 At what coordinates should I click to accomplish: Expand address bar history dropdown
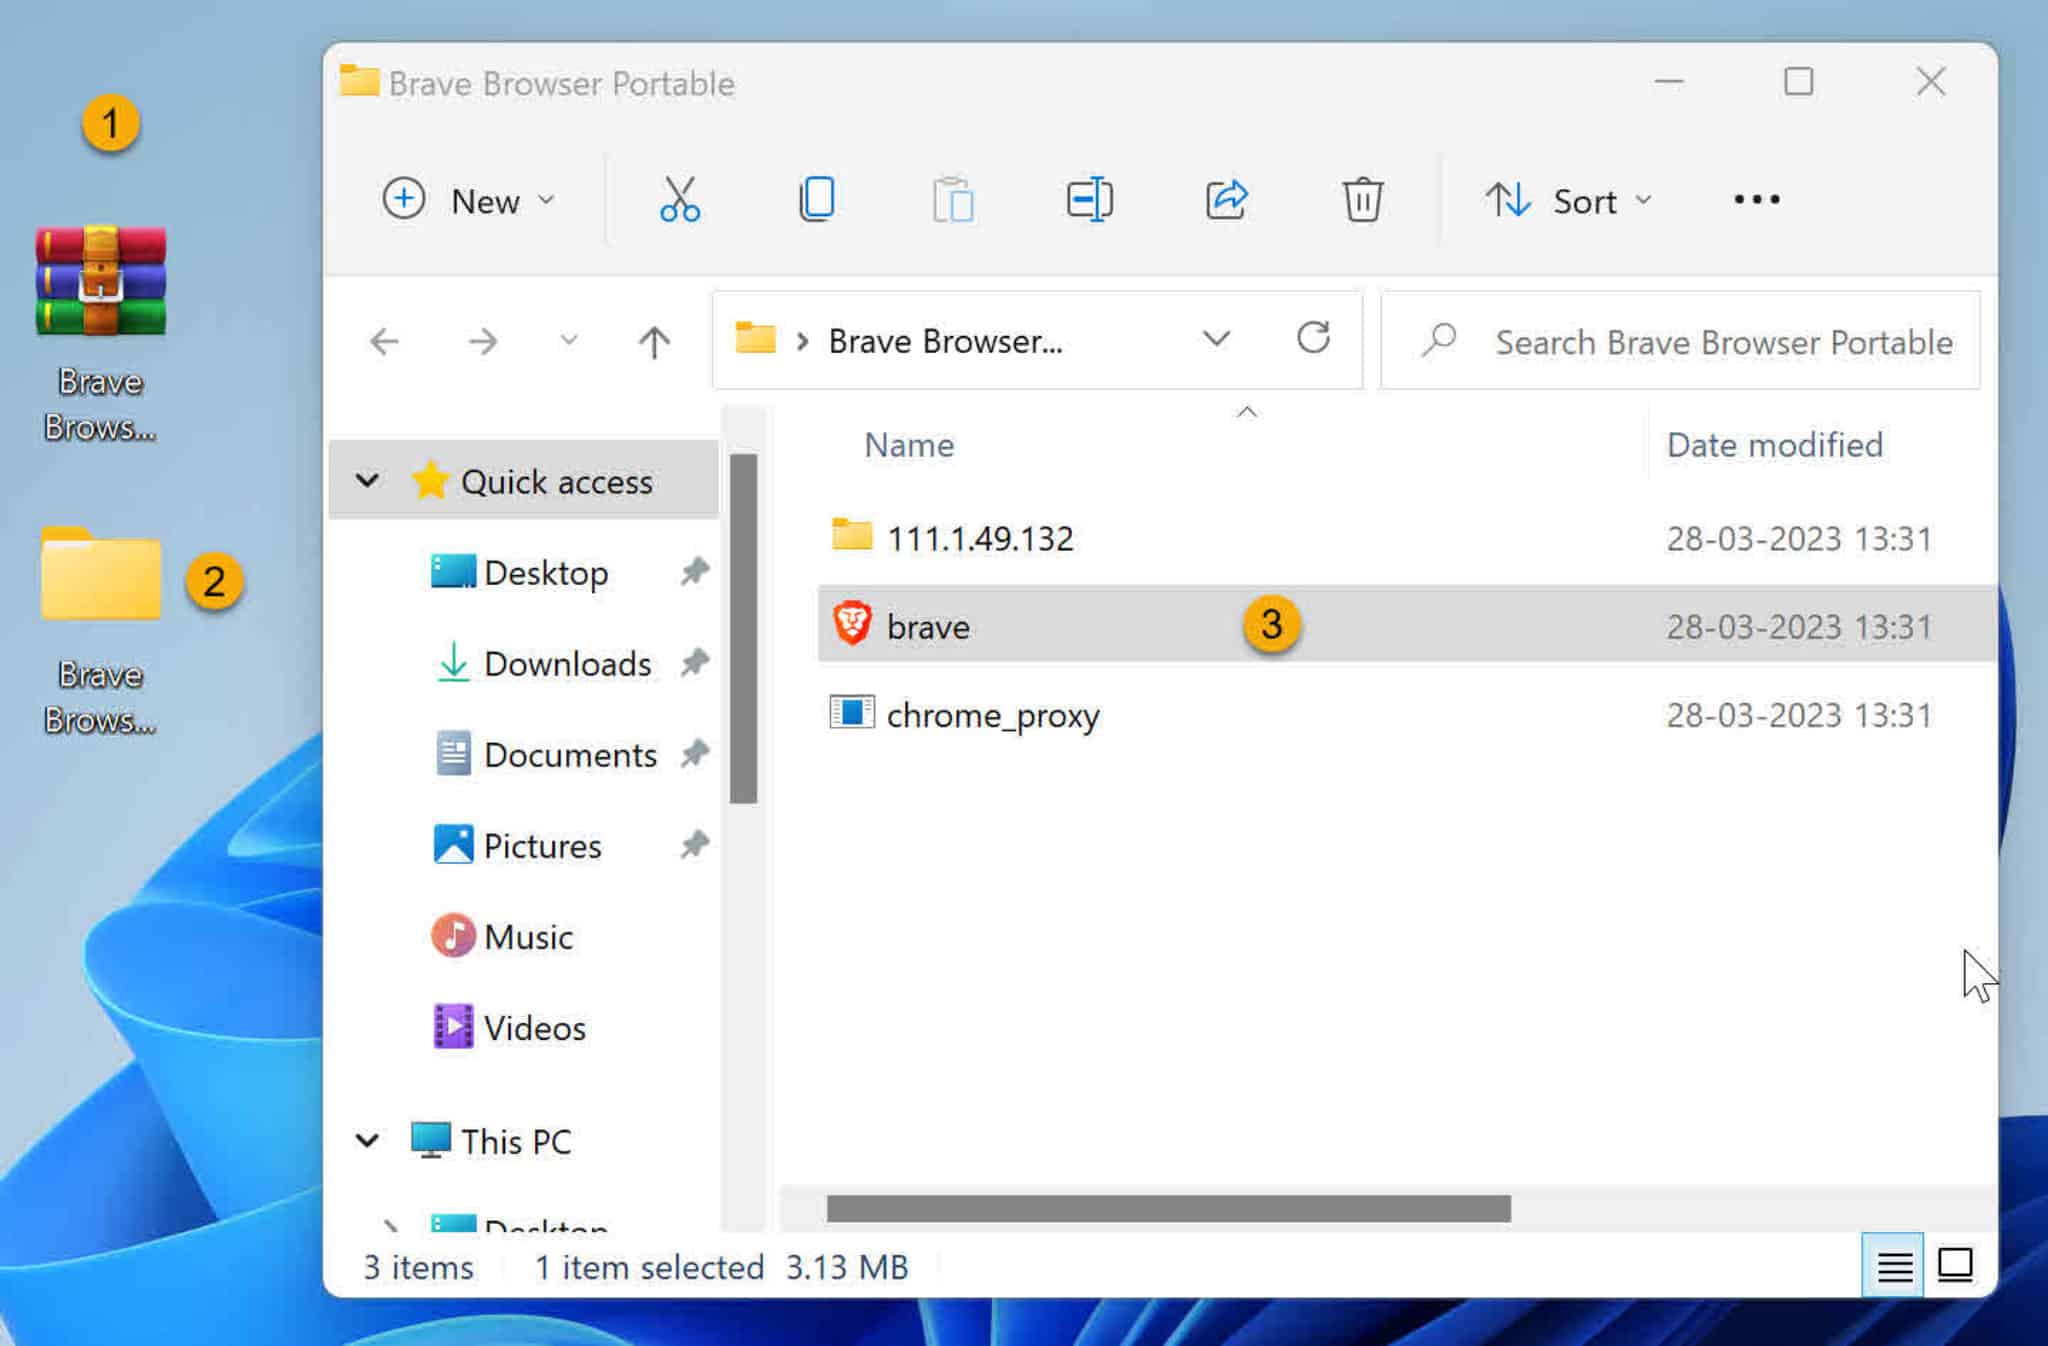tap(1216, 339)
